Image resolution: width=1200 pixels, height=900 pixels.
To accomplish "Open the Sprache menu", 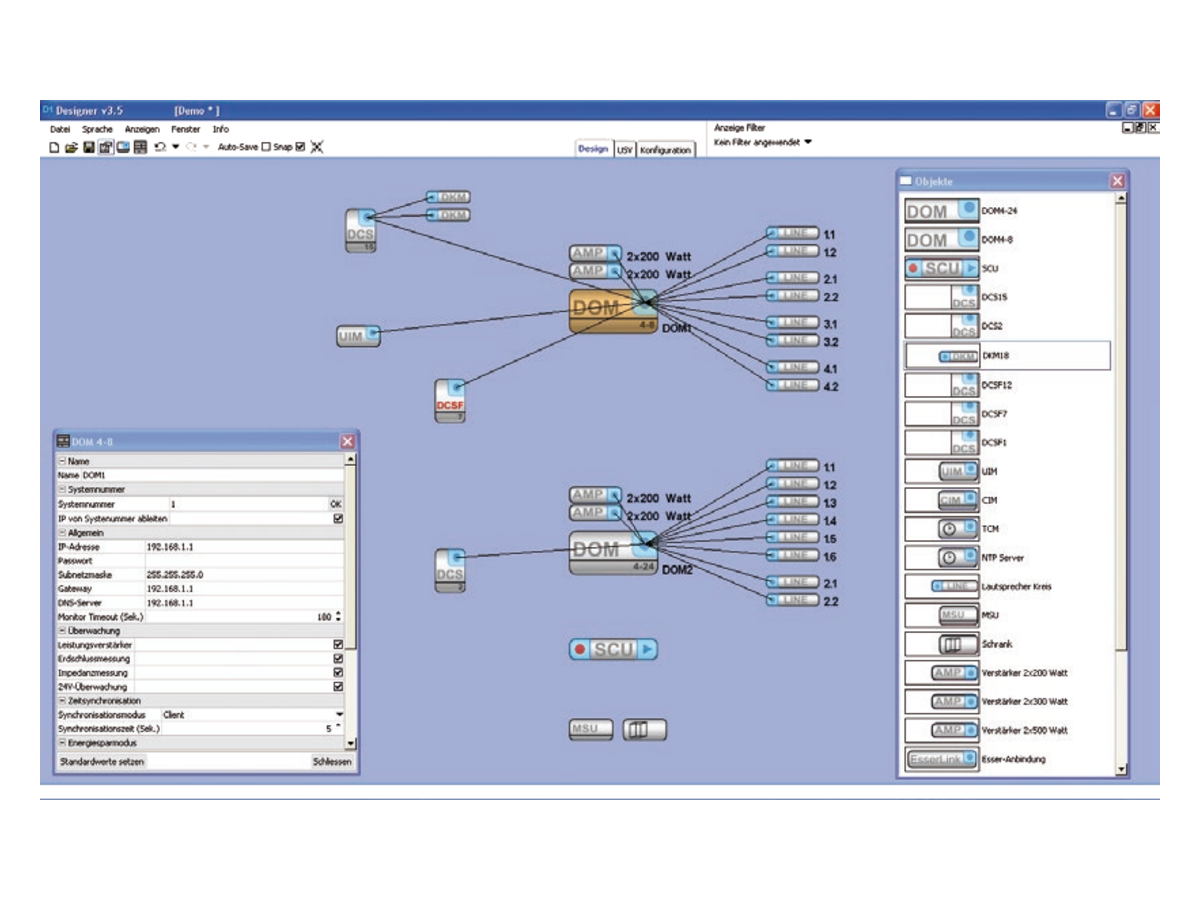I will tap(97, 129).
